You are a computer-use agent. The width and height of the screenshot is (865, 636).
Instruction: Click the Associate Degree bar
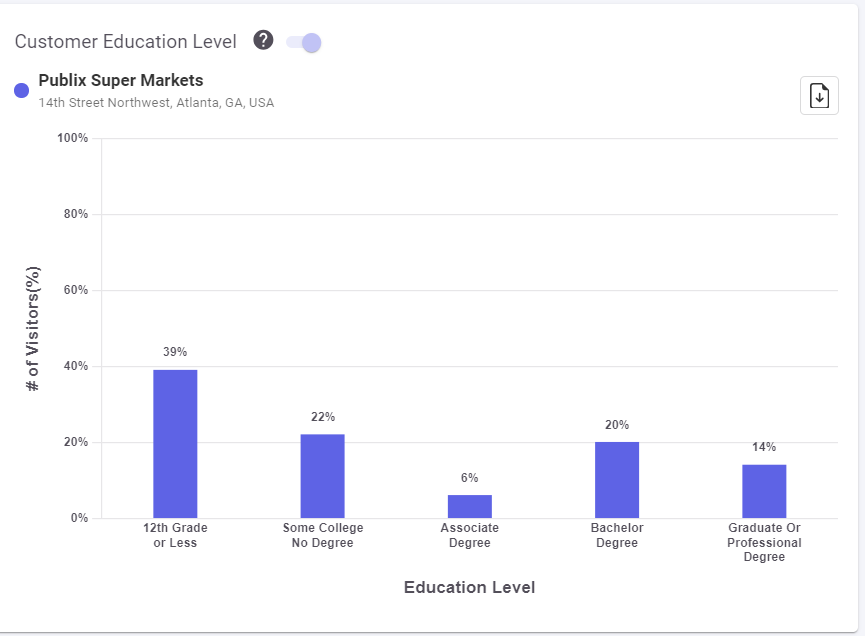[470, 506]
